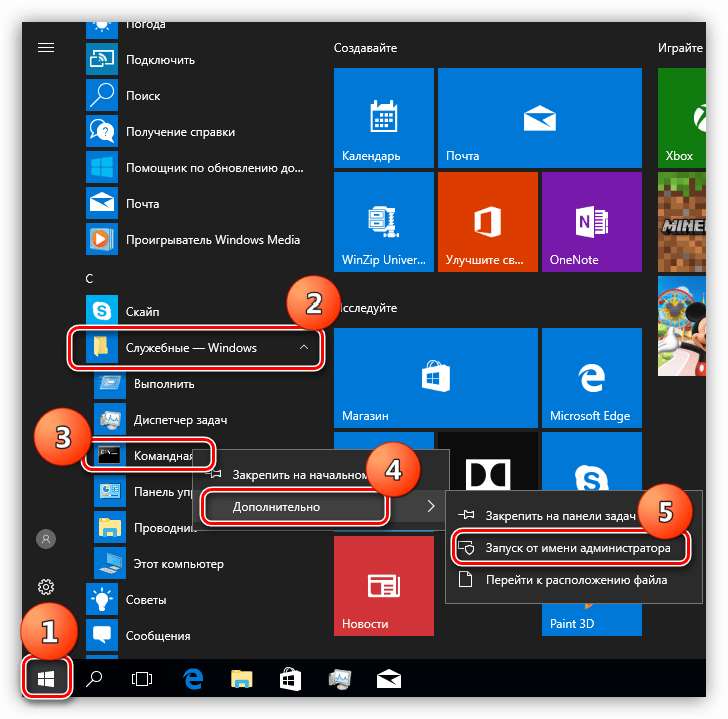Image resolution: width=728 pixels, height=719 pixels.
Task: Launch Microsoft Edge from the taskbar
Action: [193, 679]
